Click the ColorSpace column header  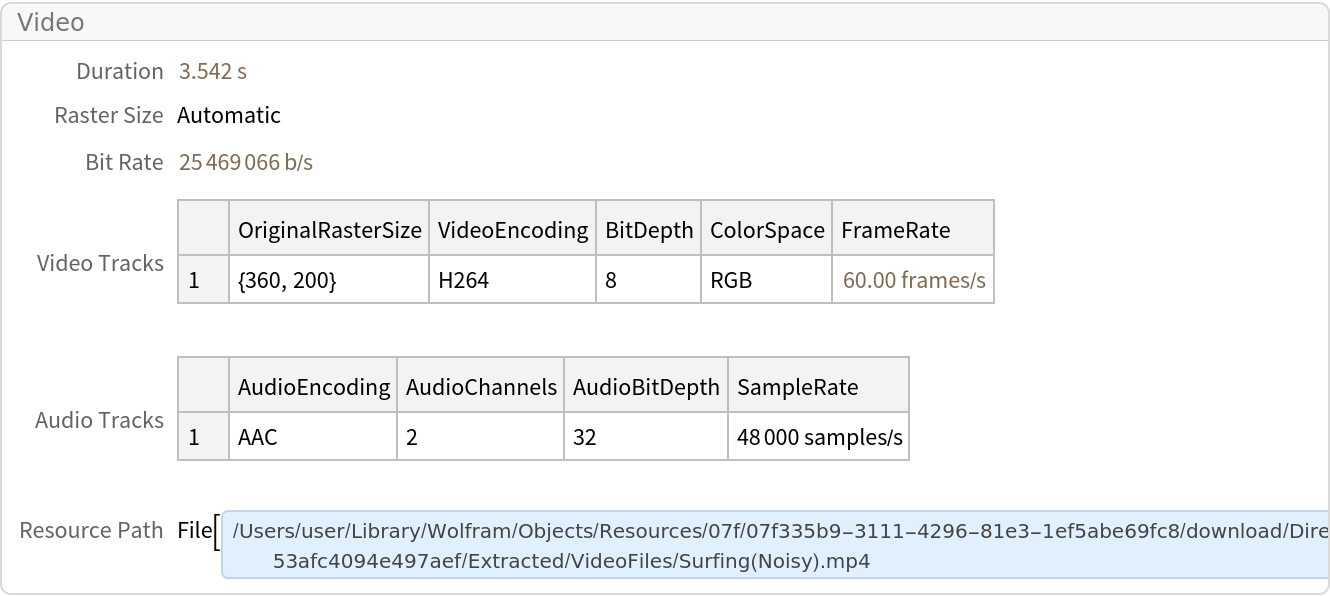pos(767,230)
